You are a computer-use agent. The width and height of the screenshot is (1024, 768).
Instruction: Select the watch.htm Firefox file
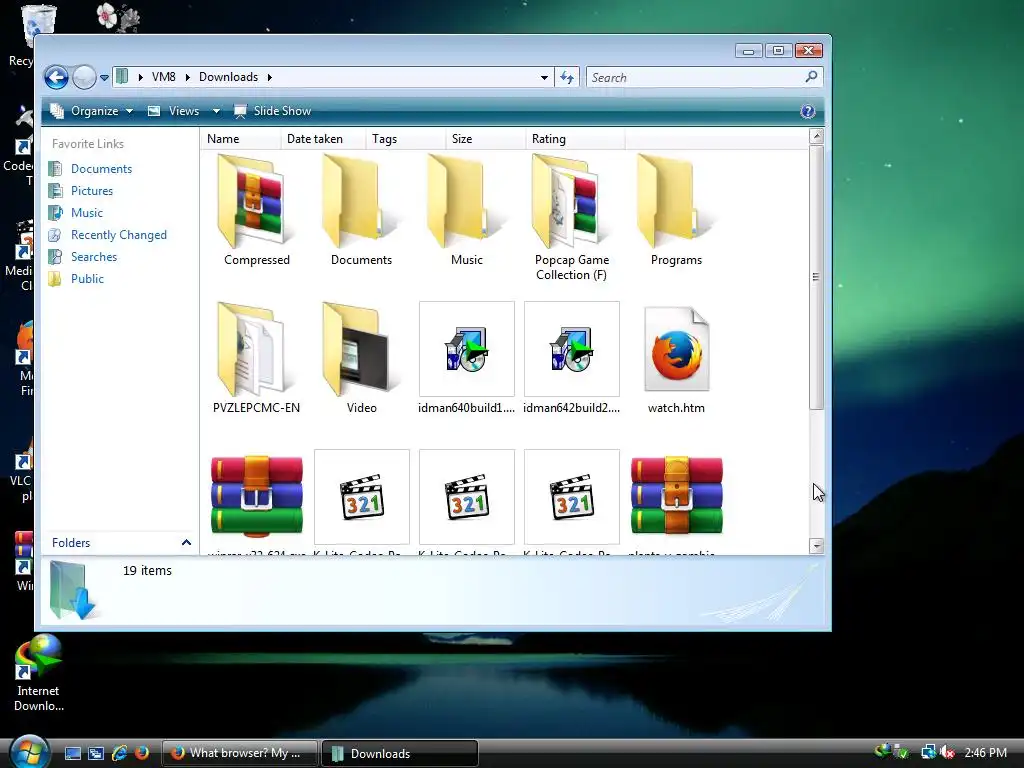click(x=676, y=357)
